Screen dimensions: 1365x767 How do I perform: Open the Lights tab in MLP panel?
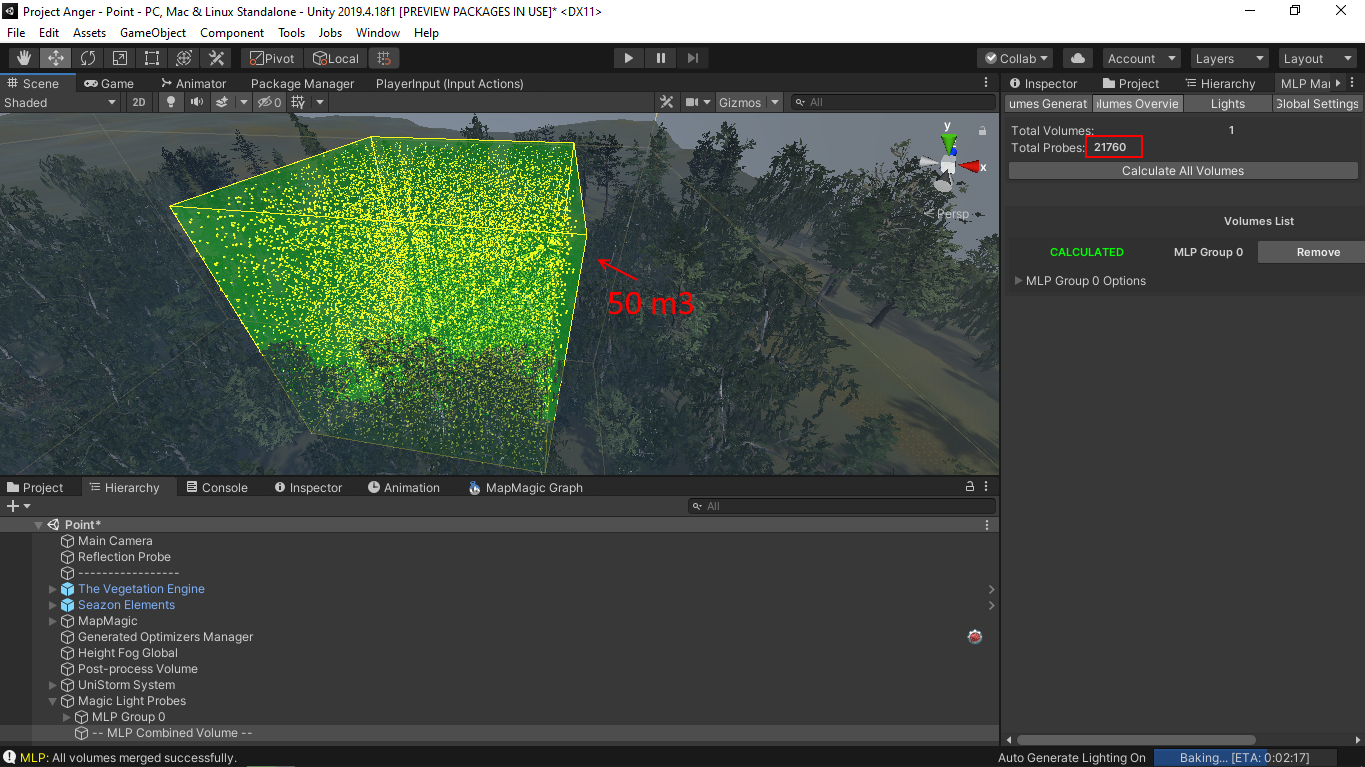point(1228,104)
